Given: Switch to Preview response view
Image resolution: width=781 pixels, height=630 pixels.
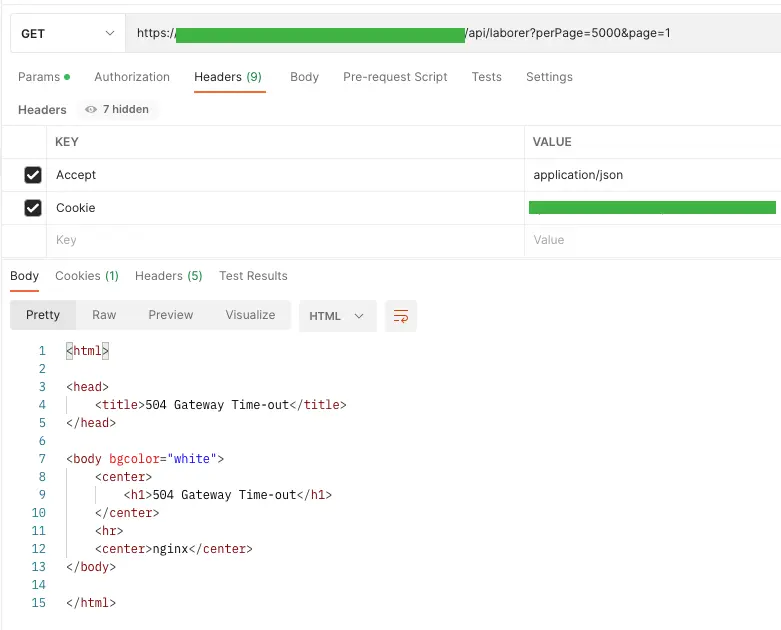Looking at the screenshot, I should click(171, 315).
